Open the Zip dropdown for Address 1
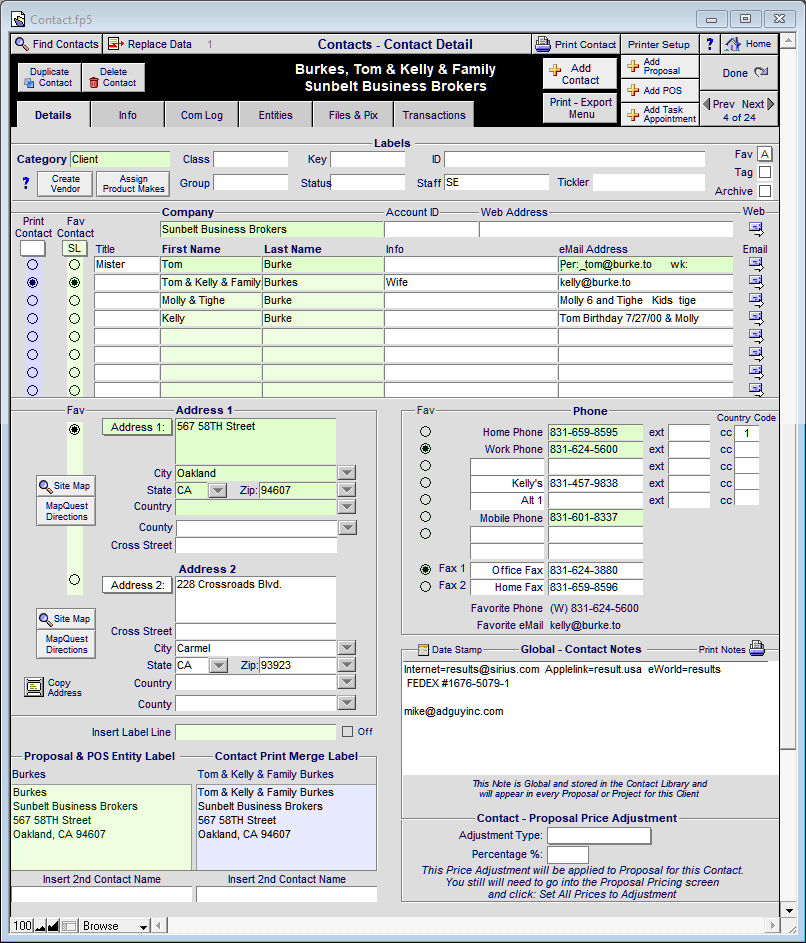This screenshot has height=943, width=806. pos(347,490)
